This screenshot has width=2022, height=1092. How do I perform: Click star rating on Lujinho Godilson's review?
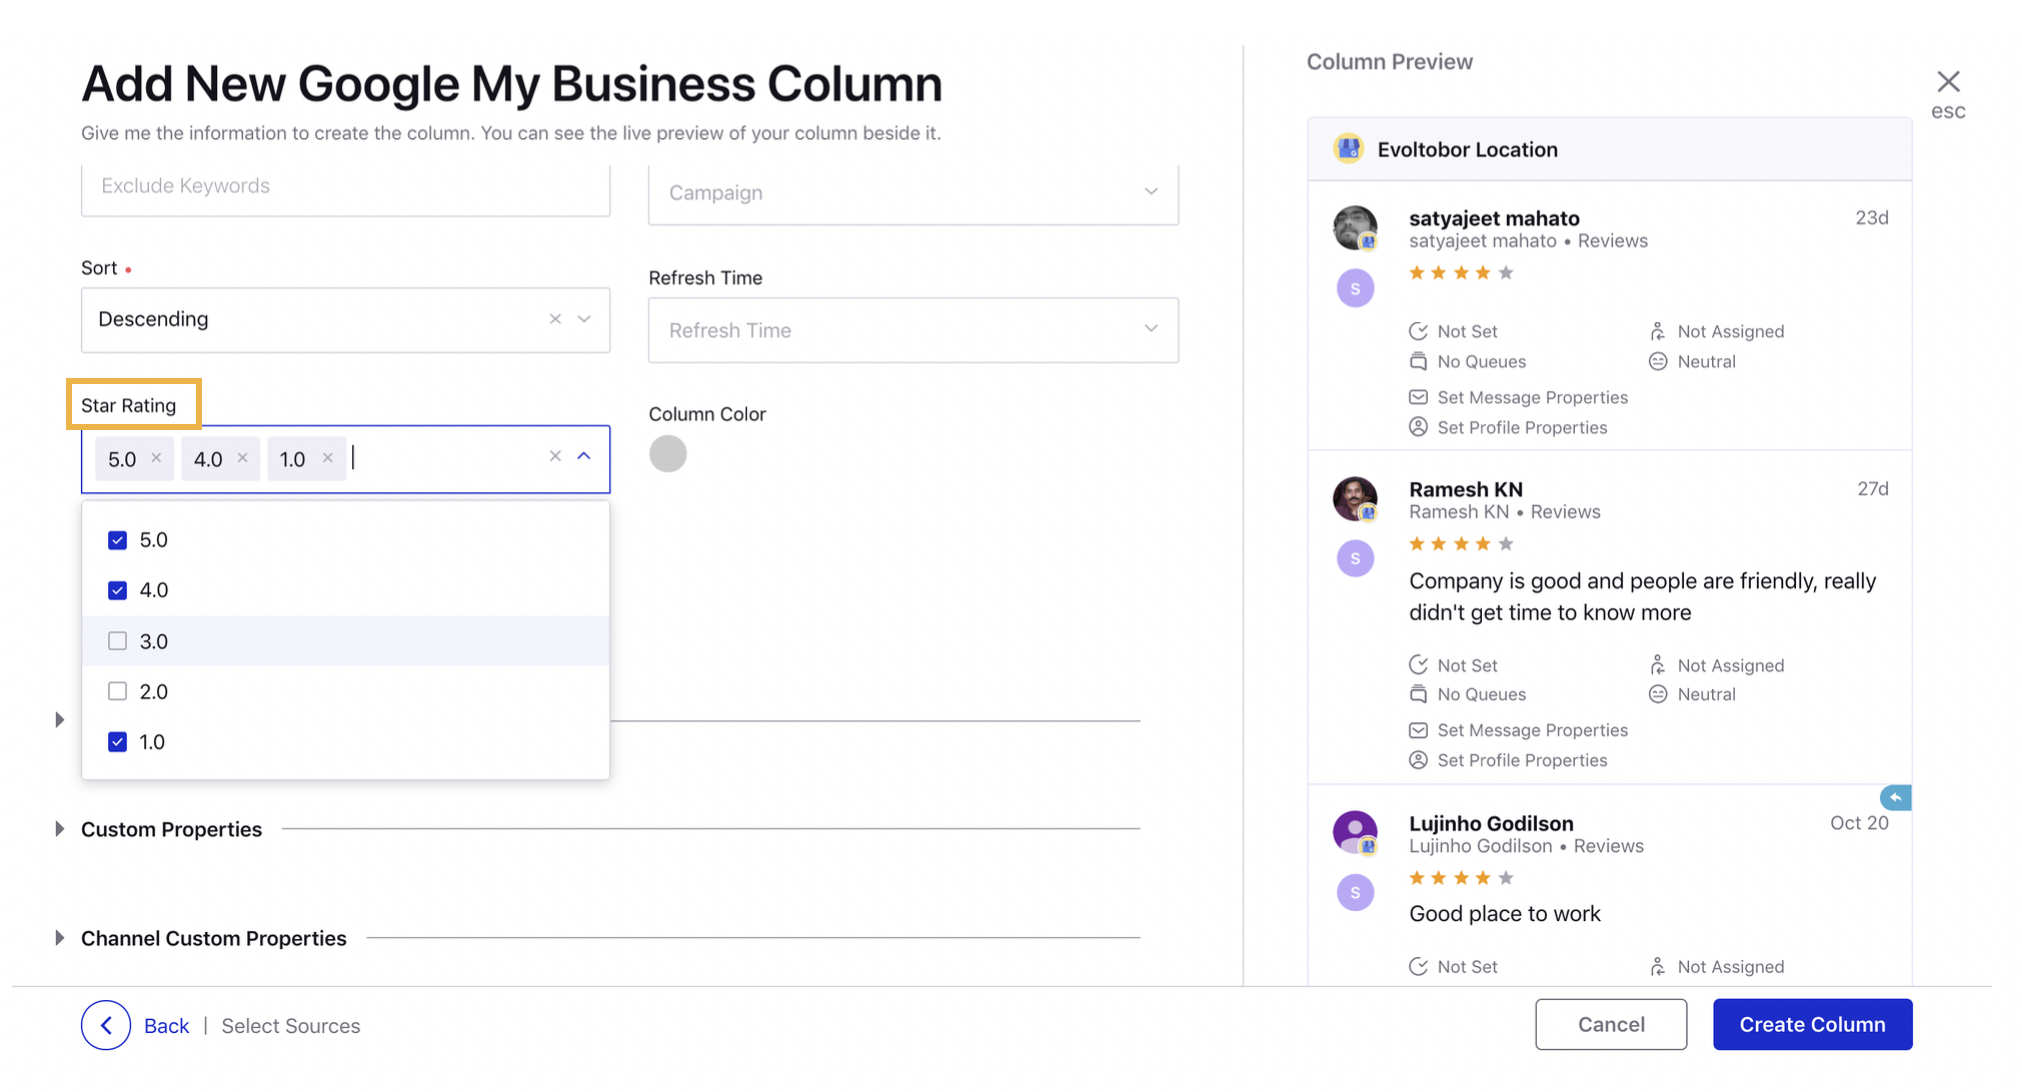click(x=1461, y=878)
